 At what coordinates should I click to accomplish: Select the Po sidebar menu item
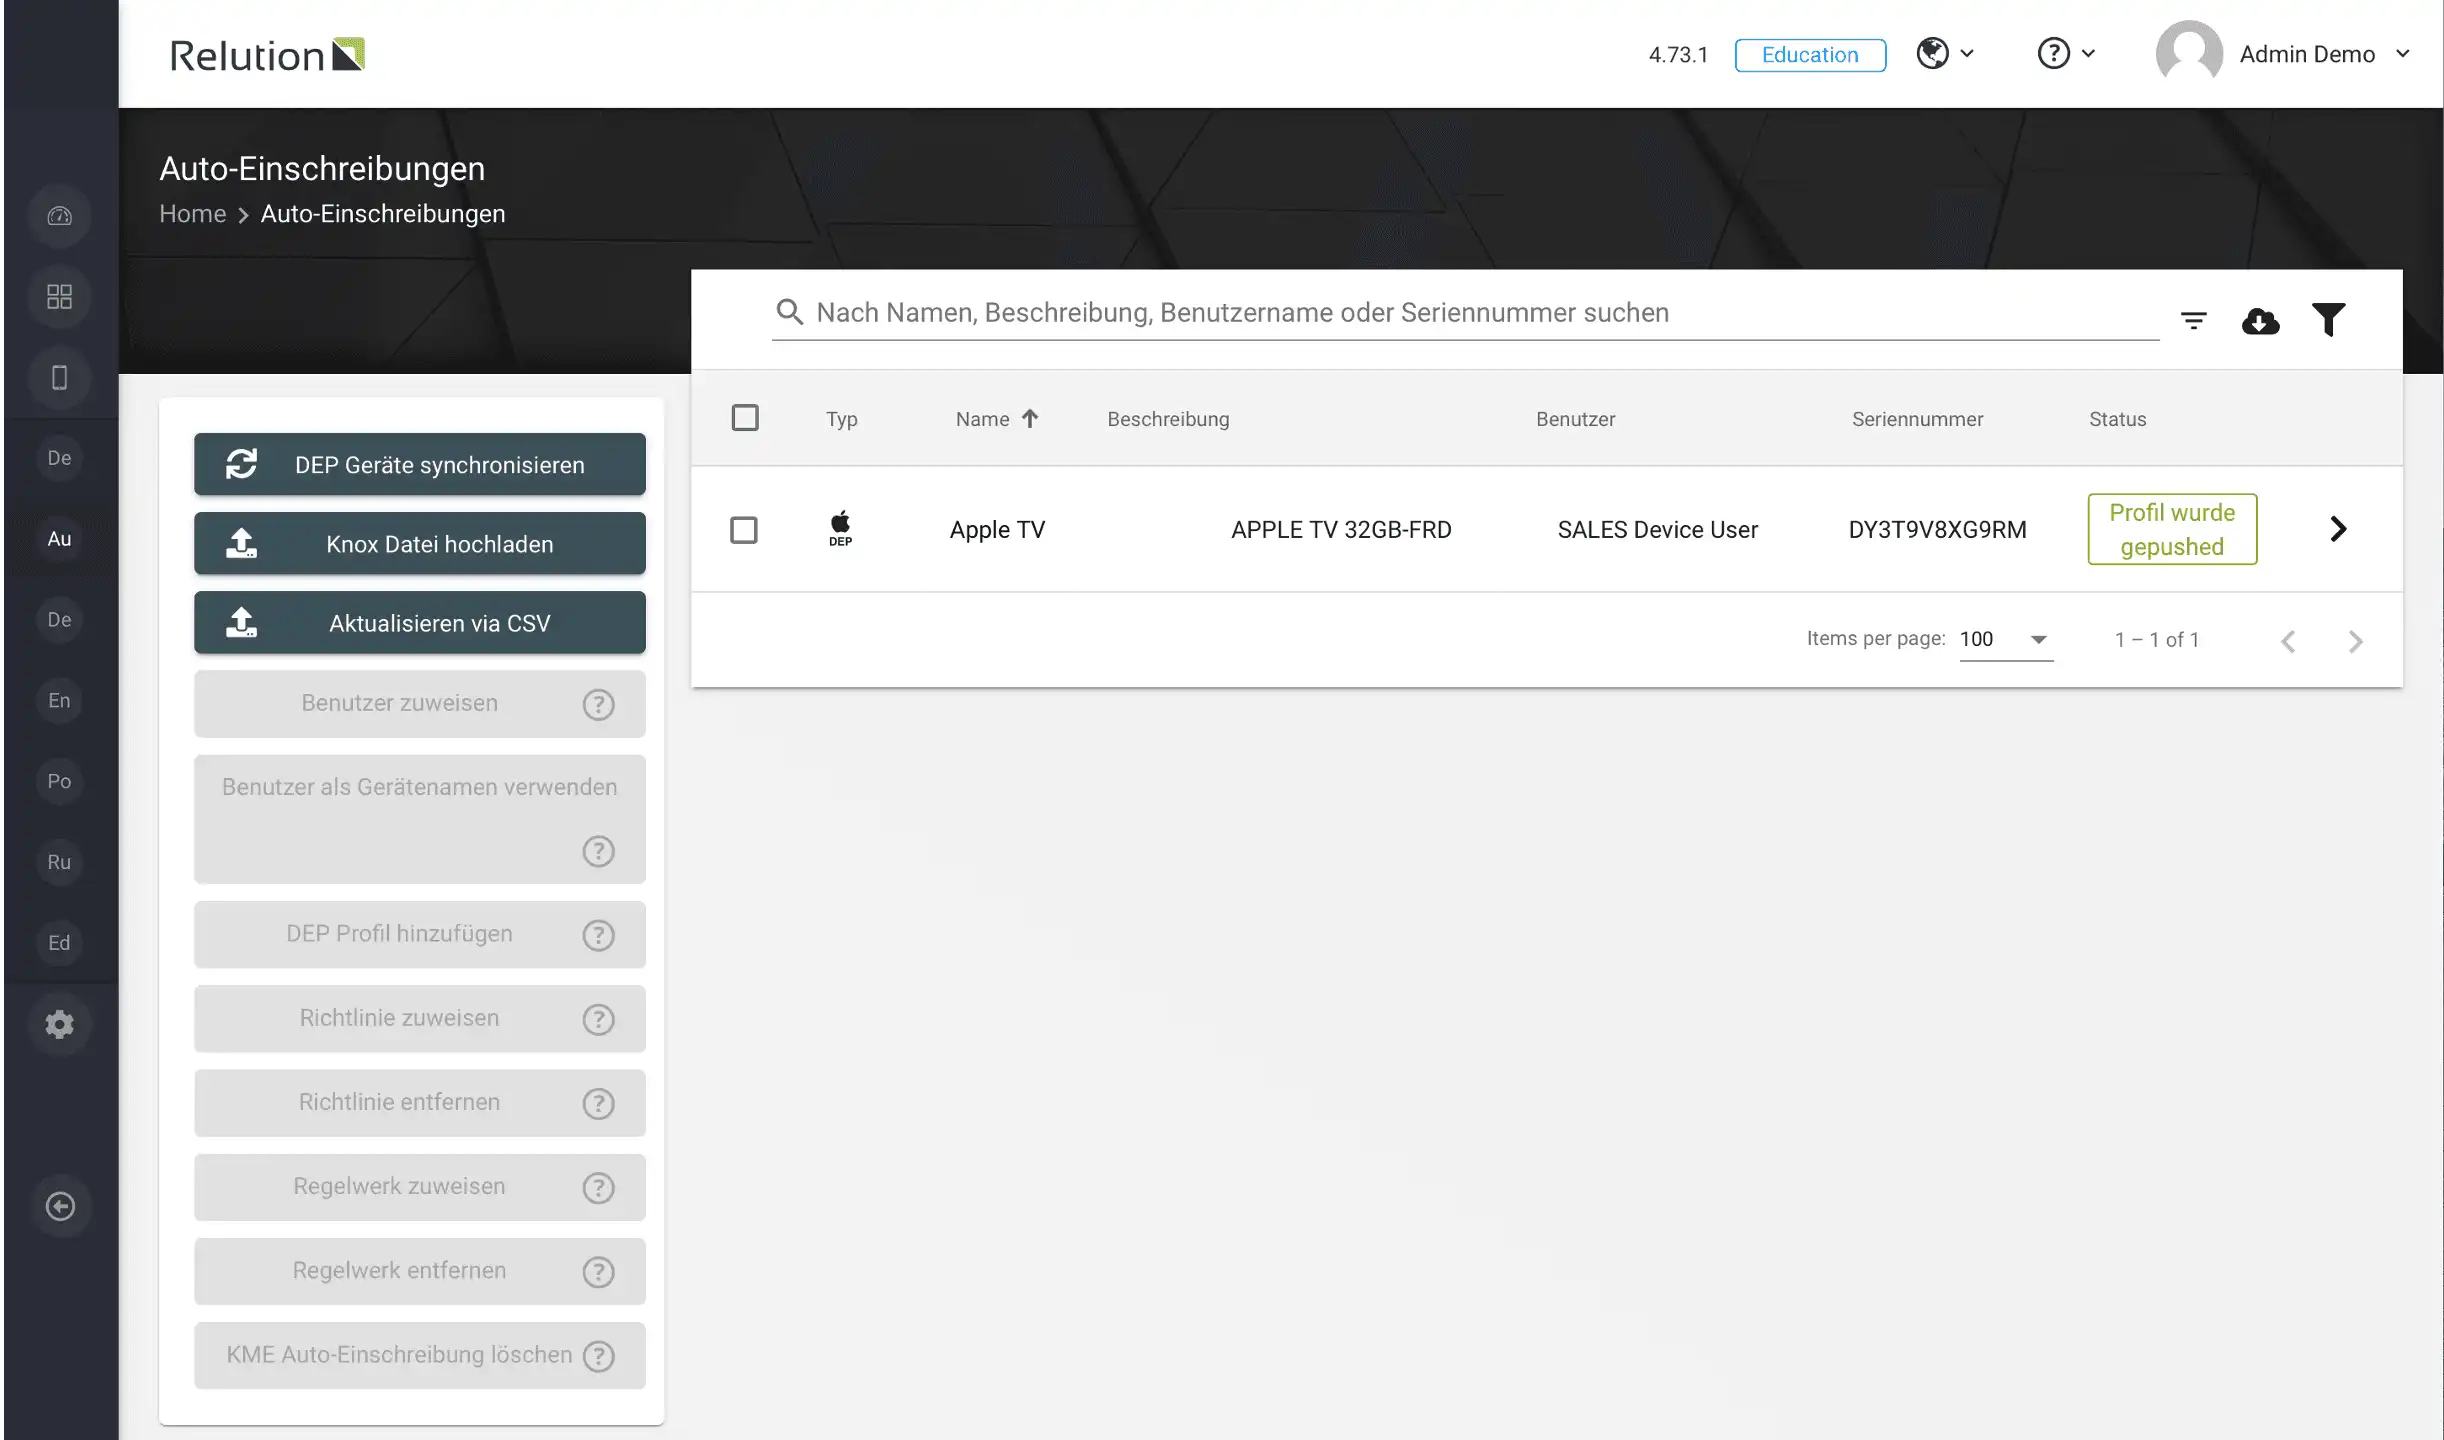(60, 781)
